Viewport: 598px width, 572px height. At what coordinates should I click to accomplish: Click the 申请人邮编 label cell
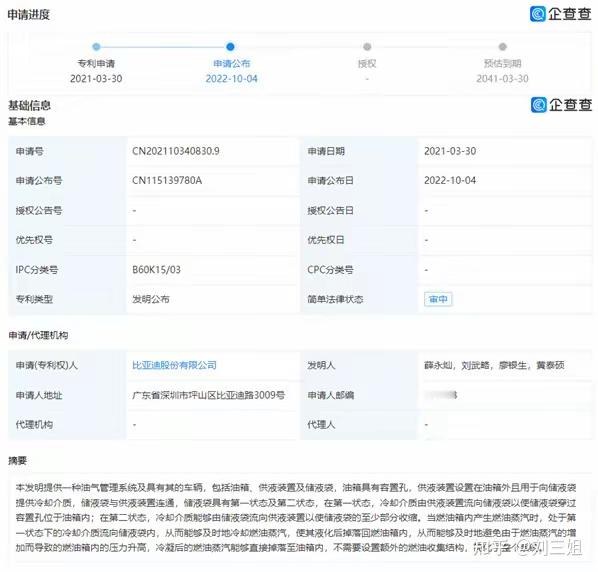359,395
